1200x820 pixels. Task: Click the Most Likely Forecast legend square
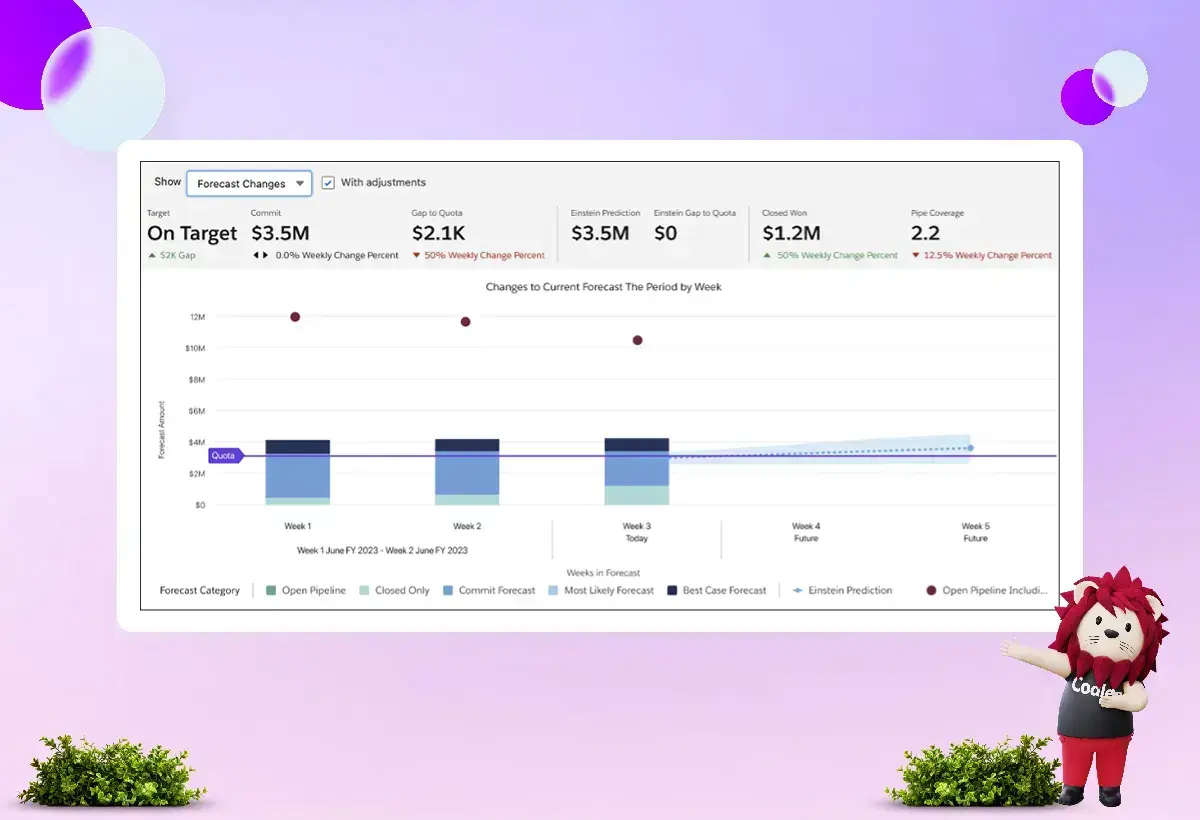tap(554, 591)
